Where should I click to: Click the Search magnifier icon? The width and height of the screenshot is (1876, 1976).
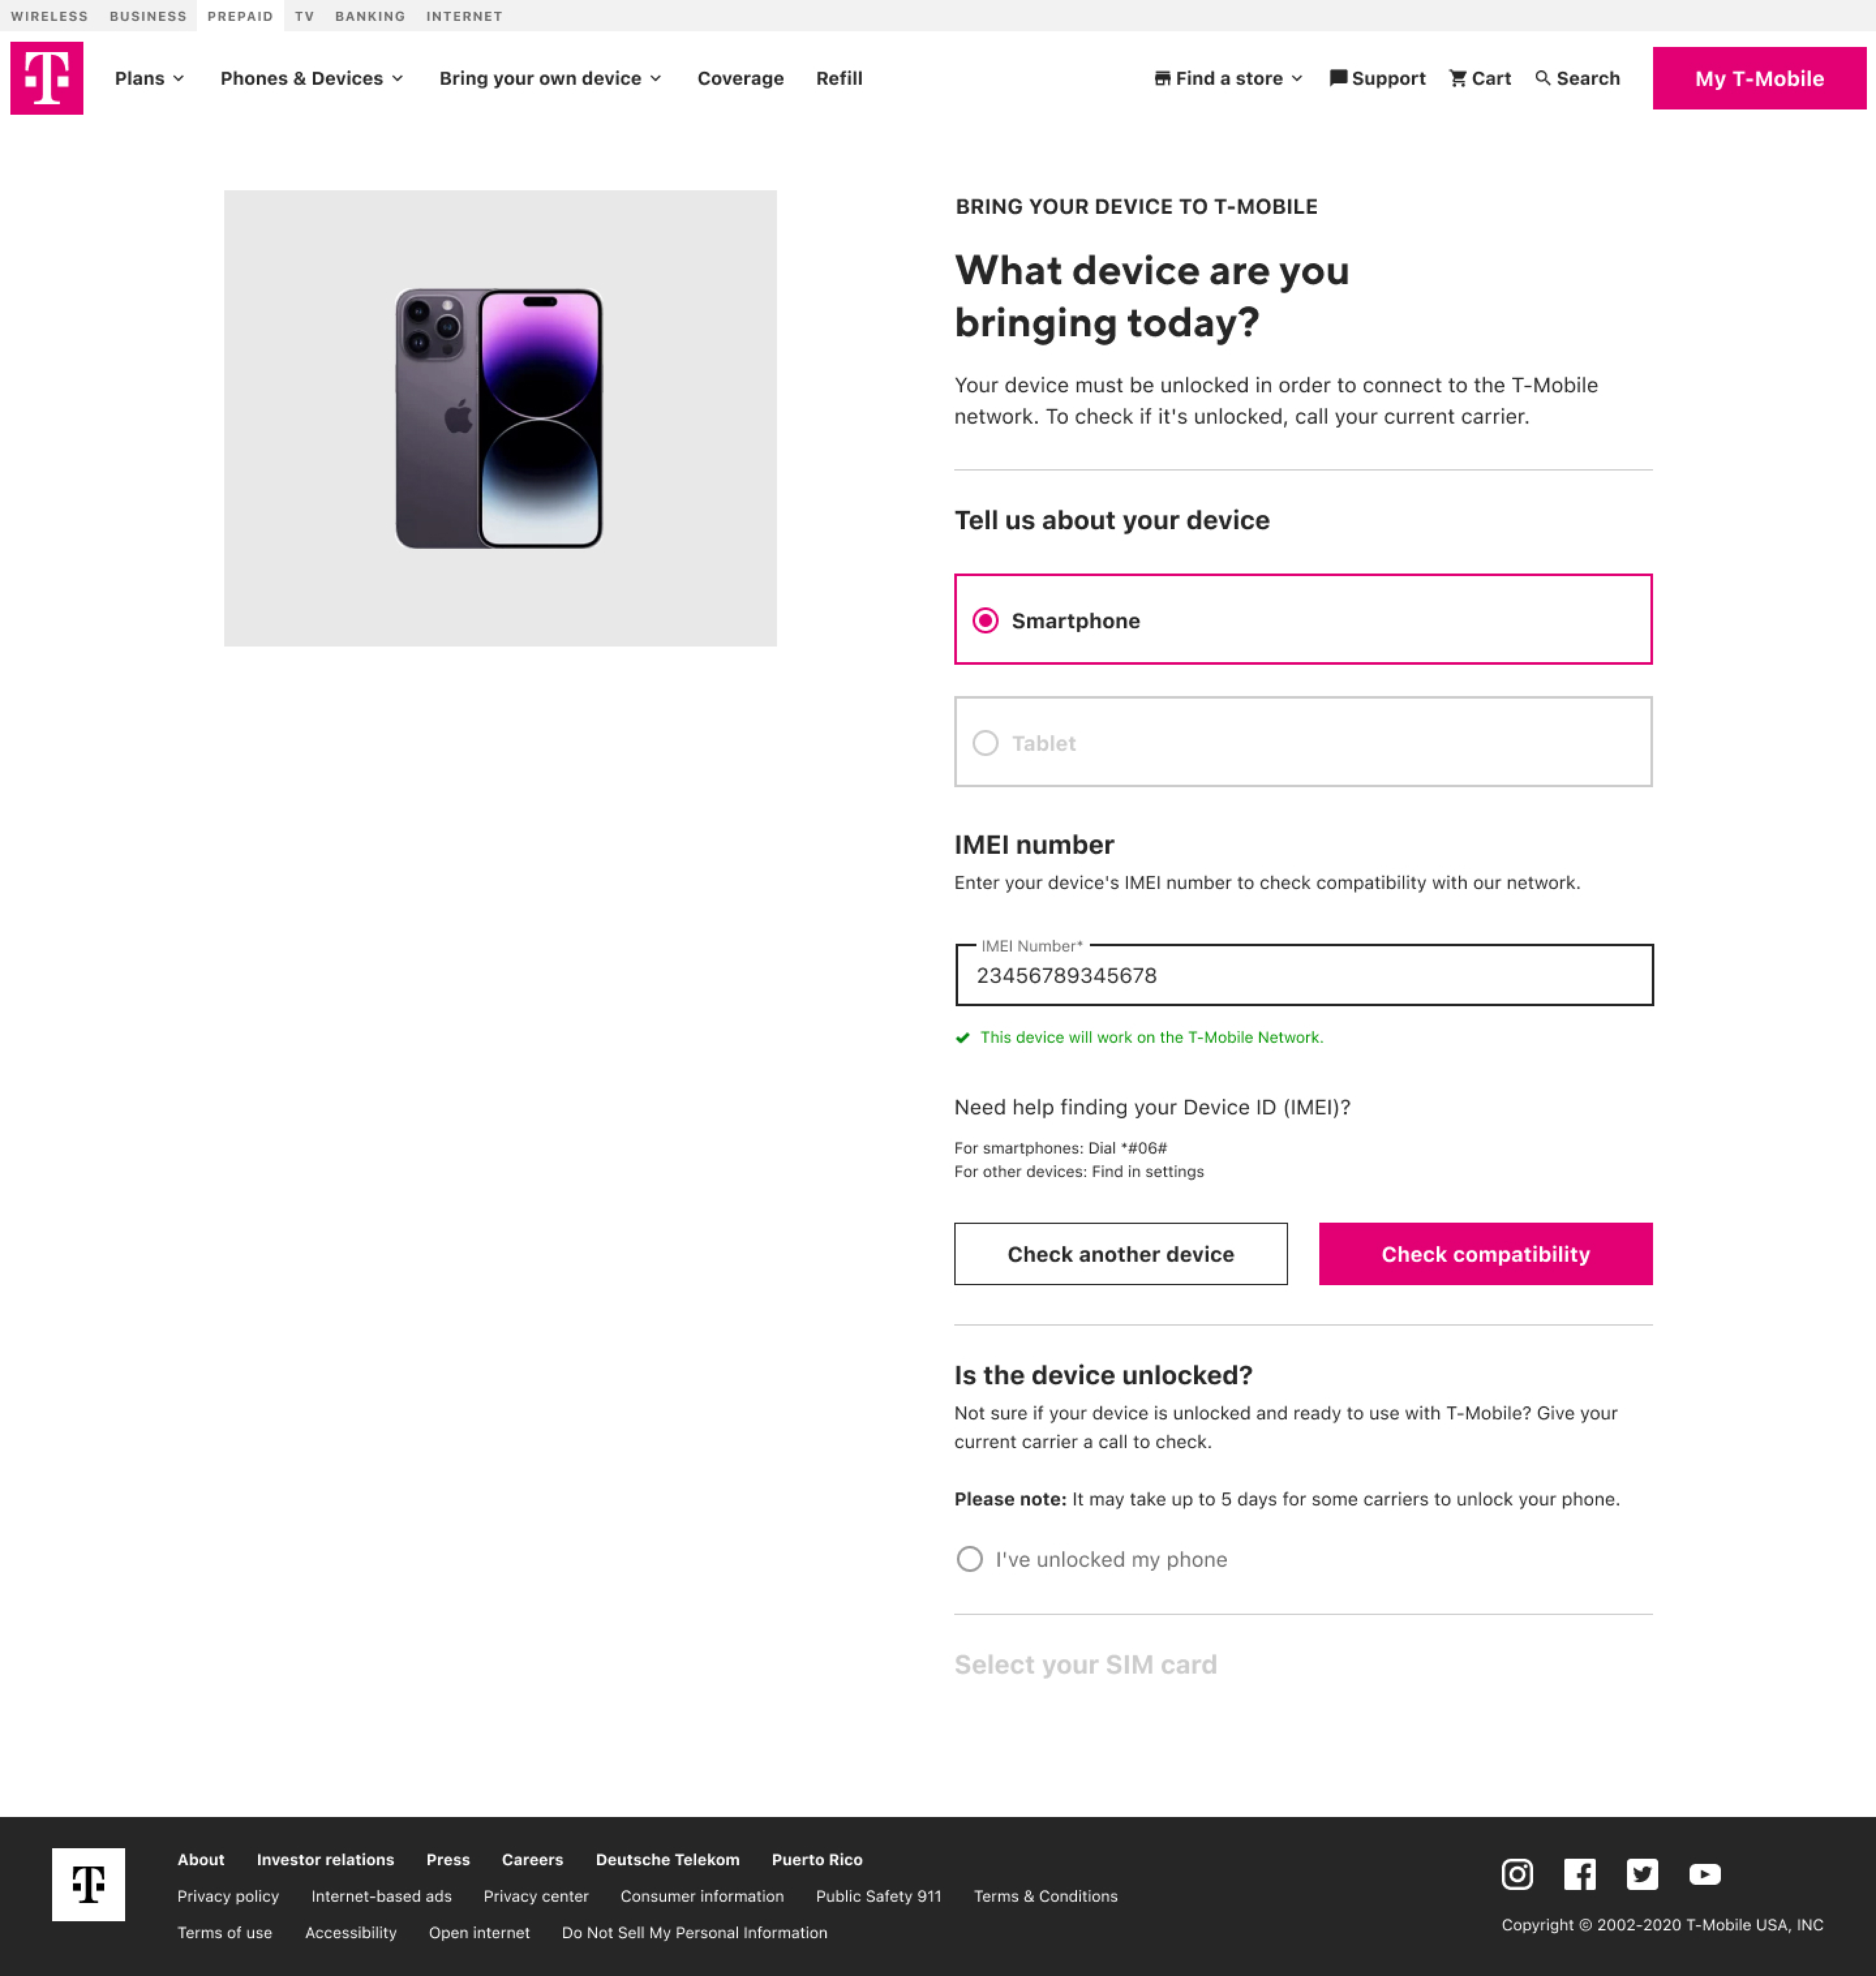click(1542, 78)
